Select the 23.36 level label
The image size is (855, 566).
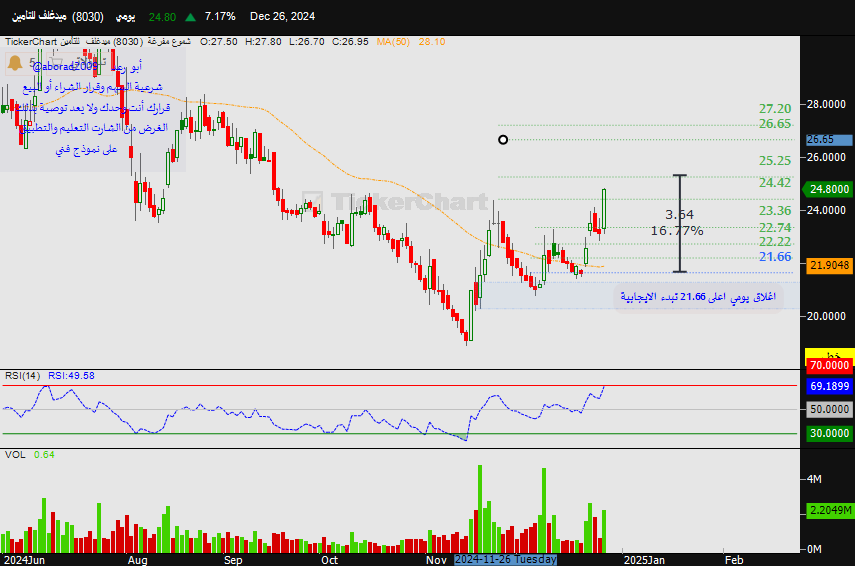(775, 210)
